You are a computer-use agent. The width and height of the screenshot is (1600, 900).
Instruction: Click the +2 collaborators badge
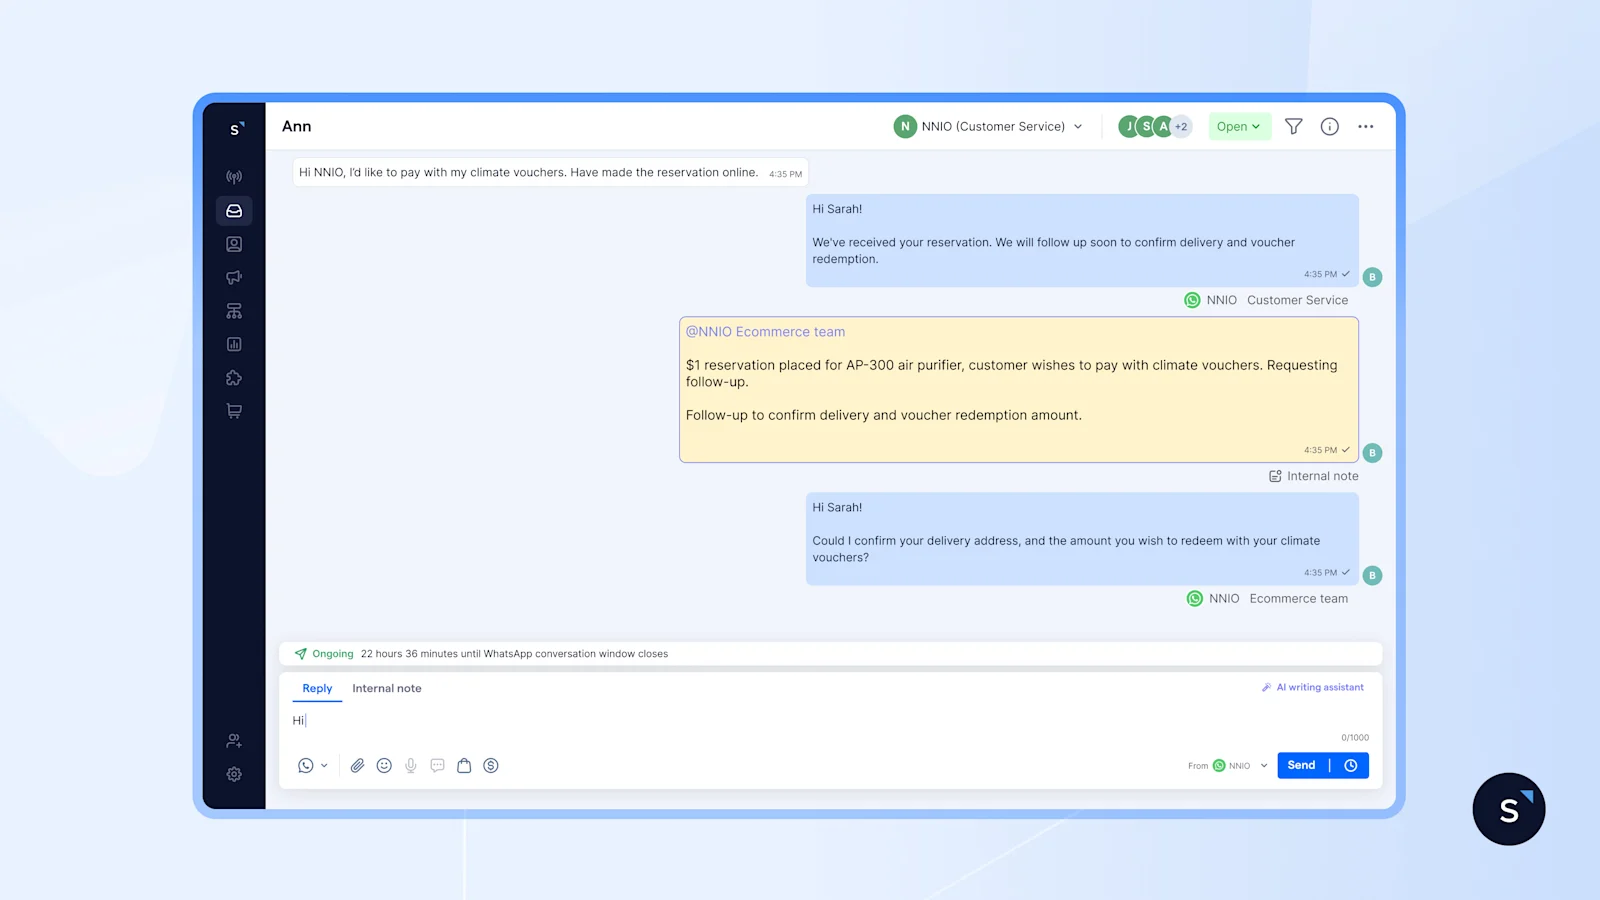(x=1181, y=126)
